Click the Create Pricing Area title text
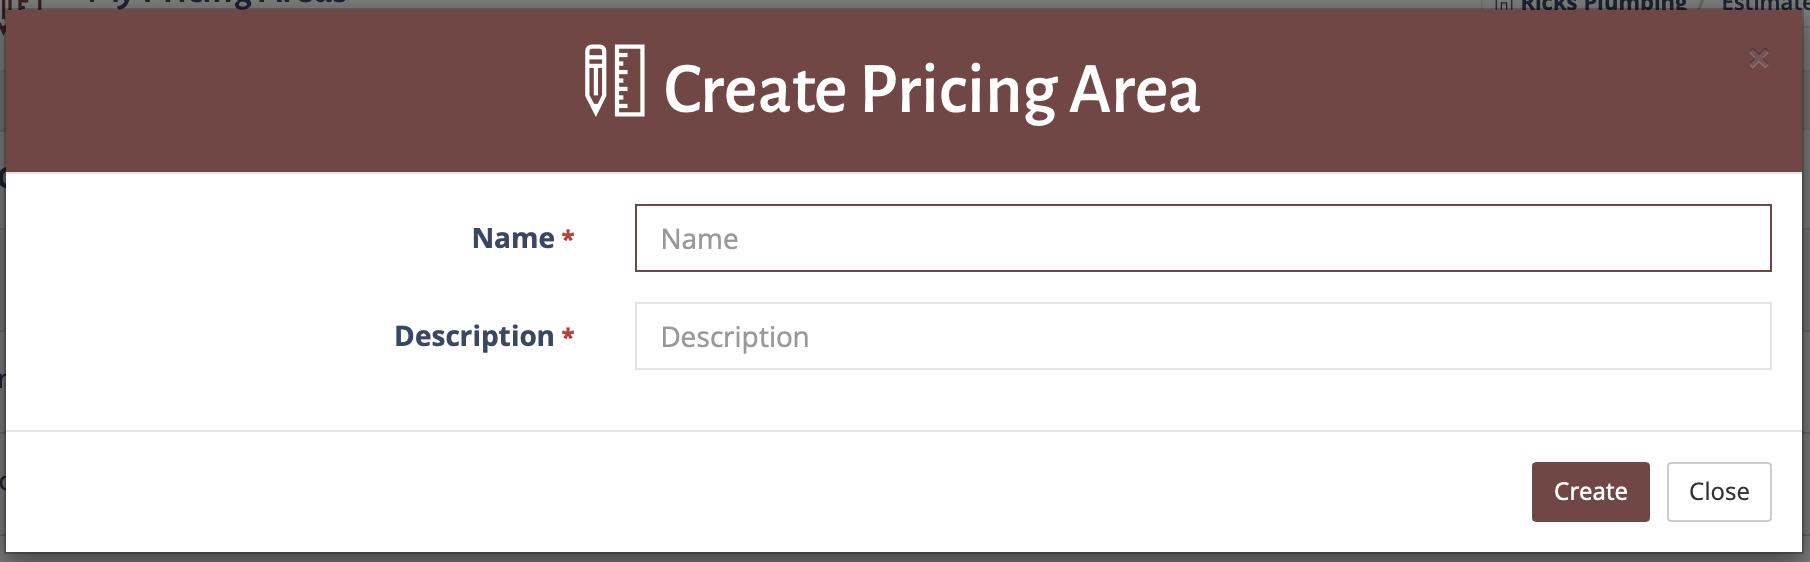Image resolution: width=1810 pixels, height=562 pixels. 932,89
